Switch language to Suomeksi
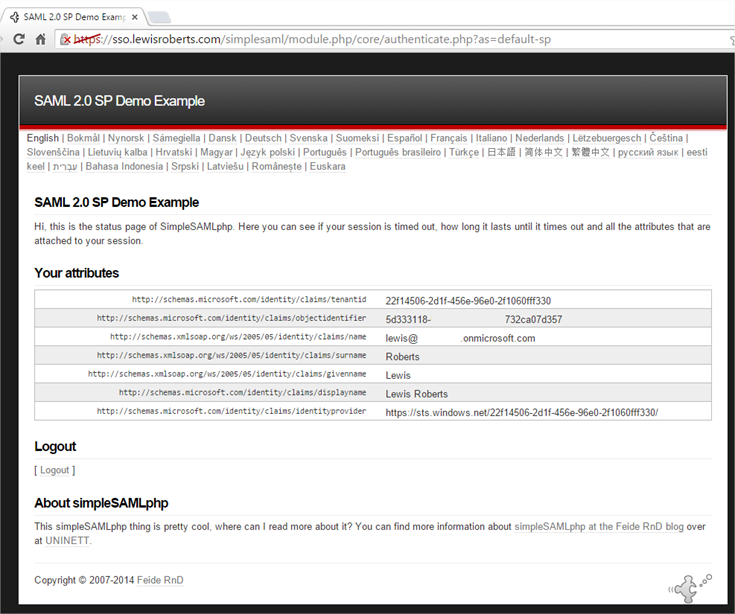Viewport: 735px width, 614px height. coord(357,138)
